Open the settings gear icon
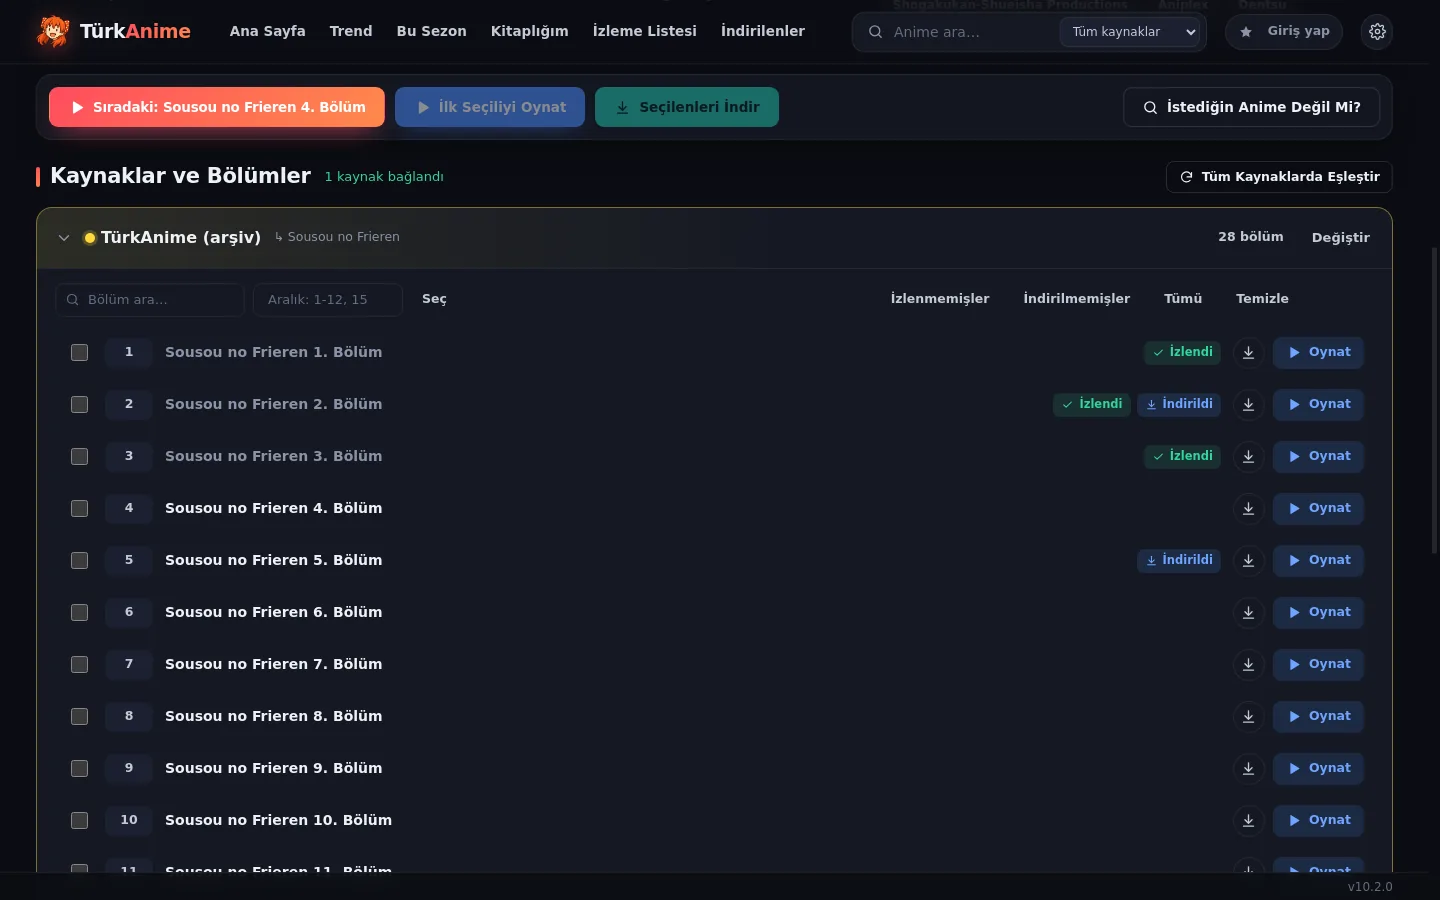 1377,32
